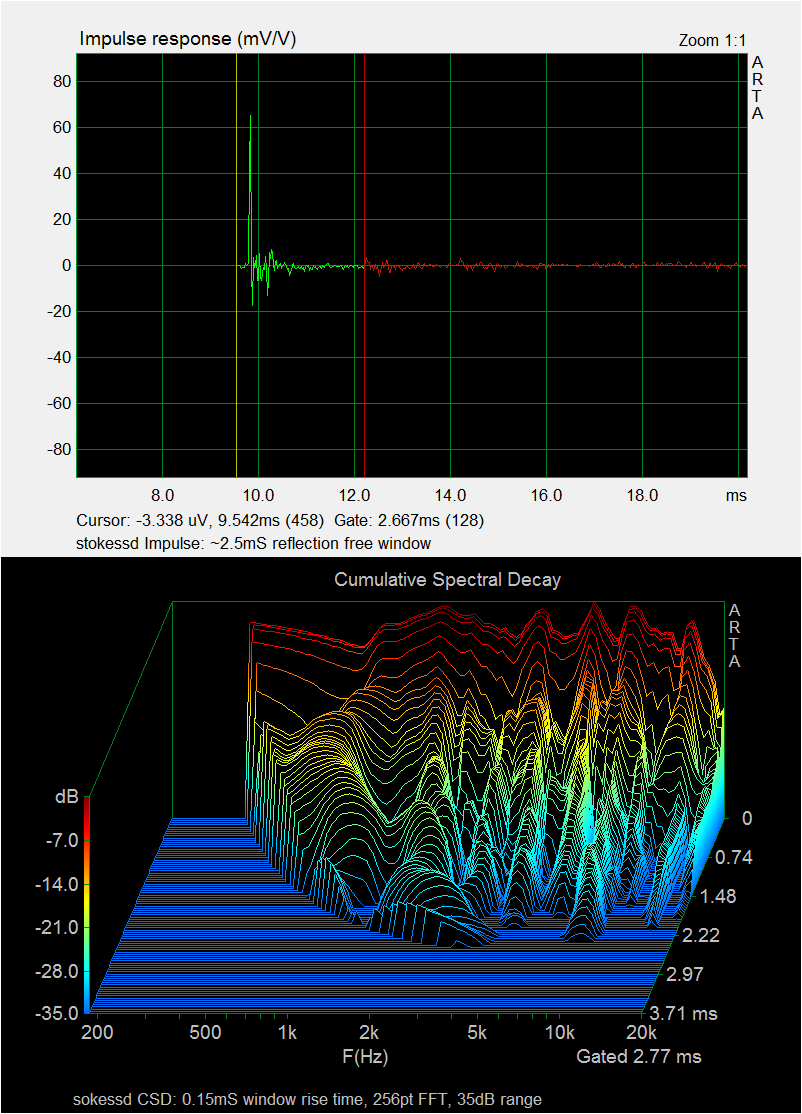Click the 'Cumulative Spectral Decay' title
Image resolution: width=802 pixels, height=1114 pixels.
tap(448, 579)
